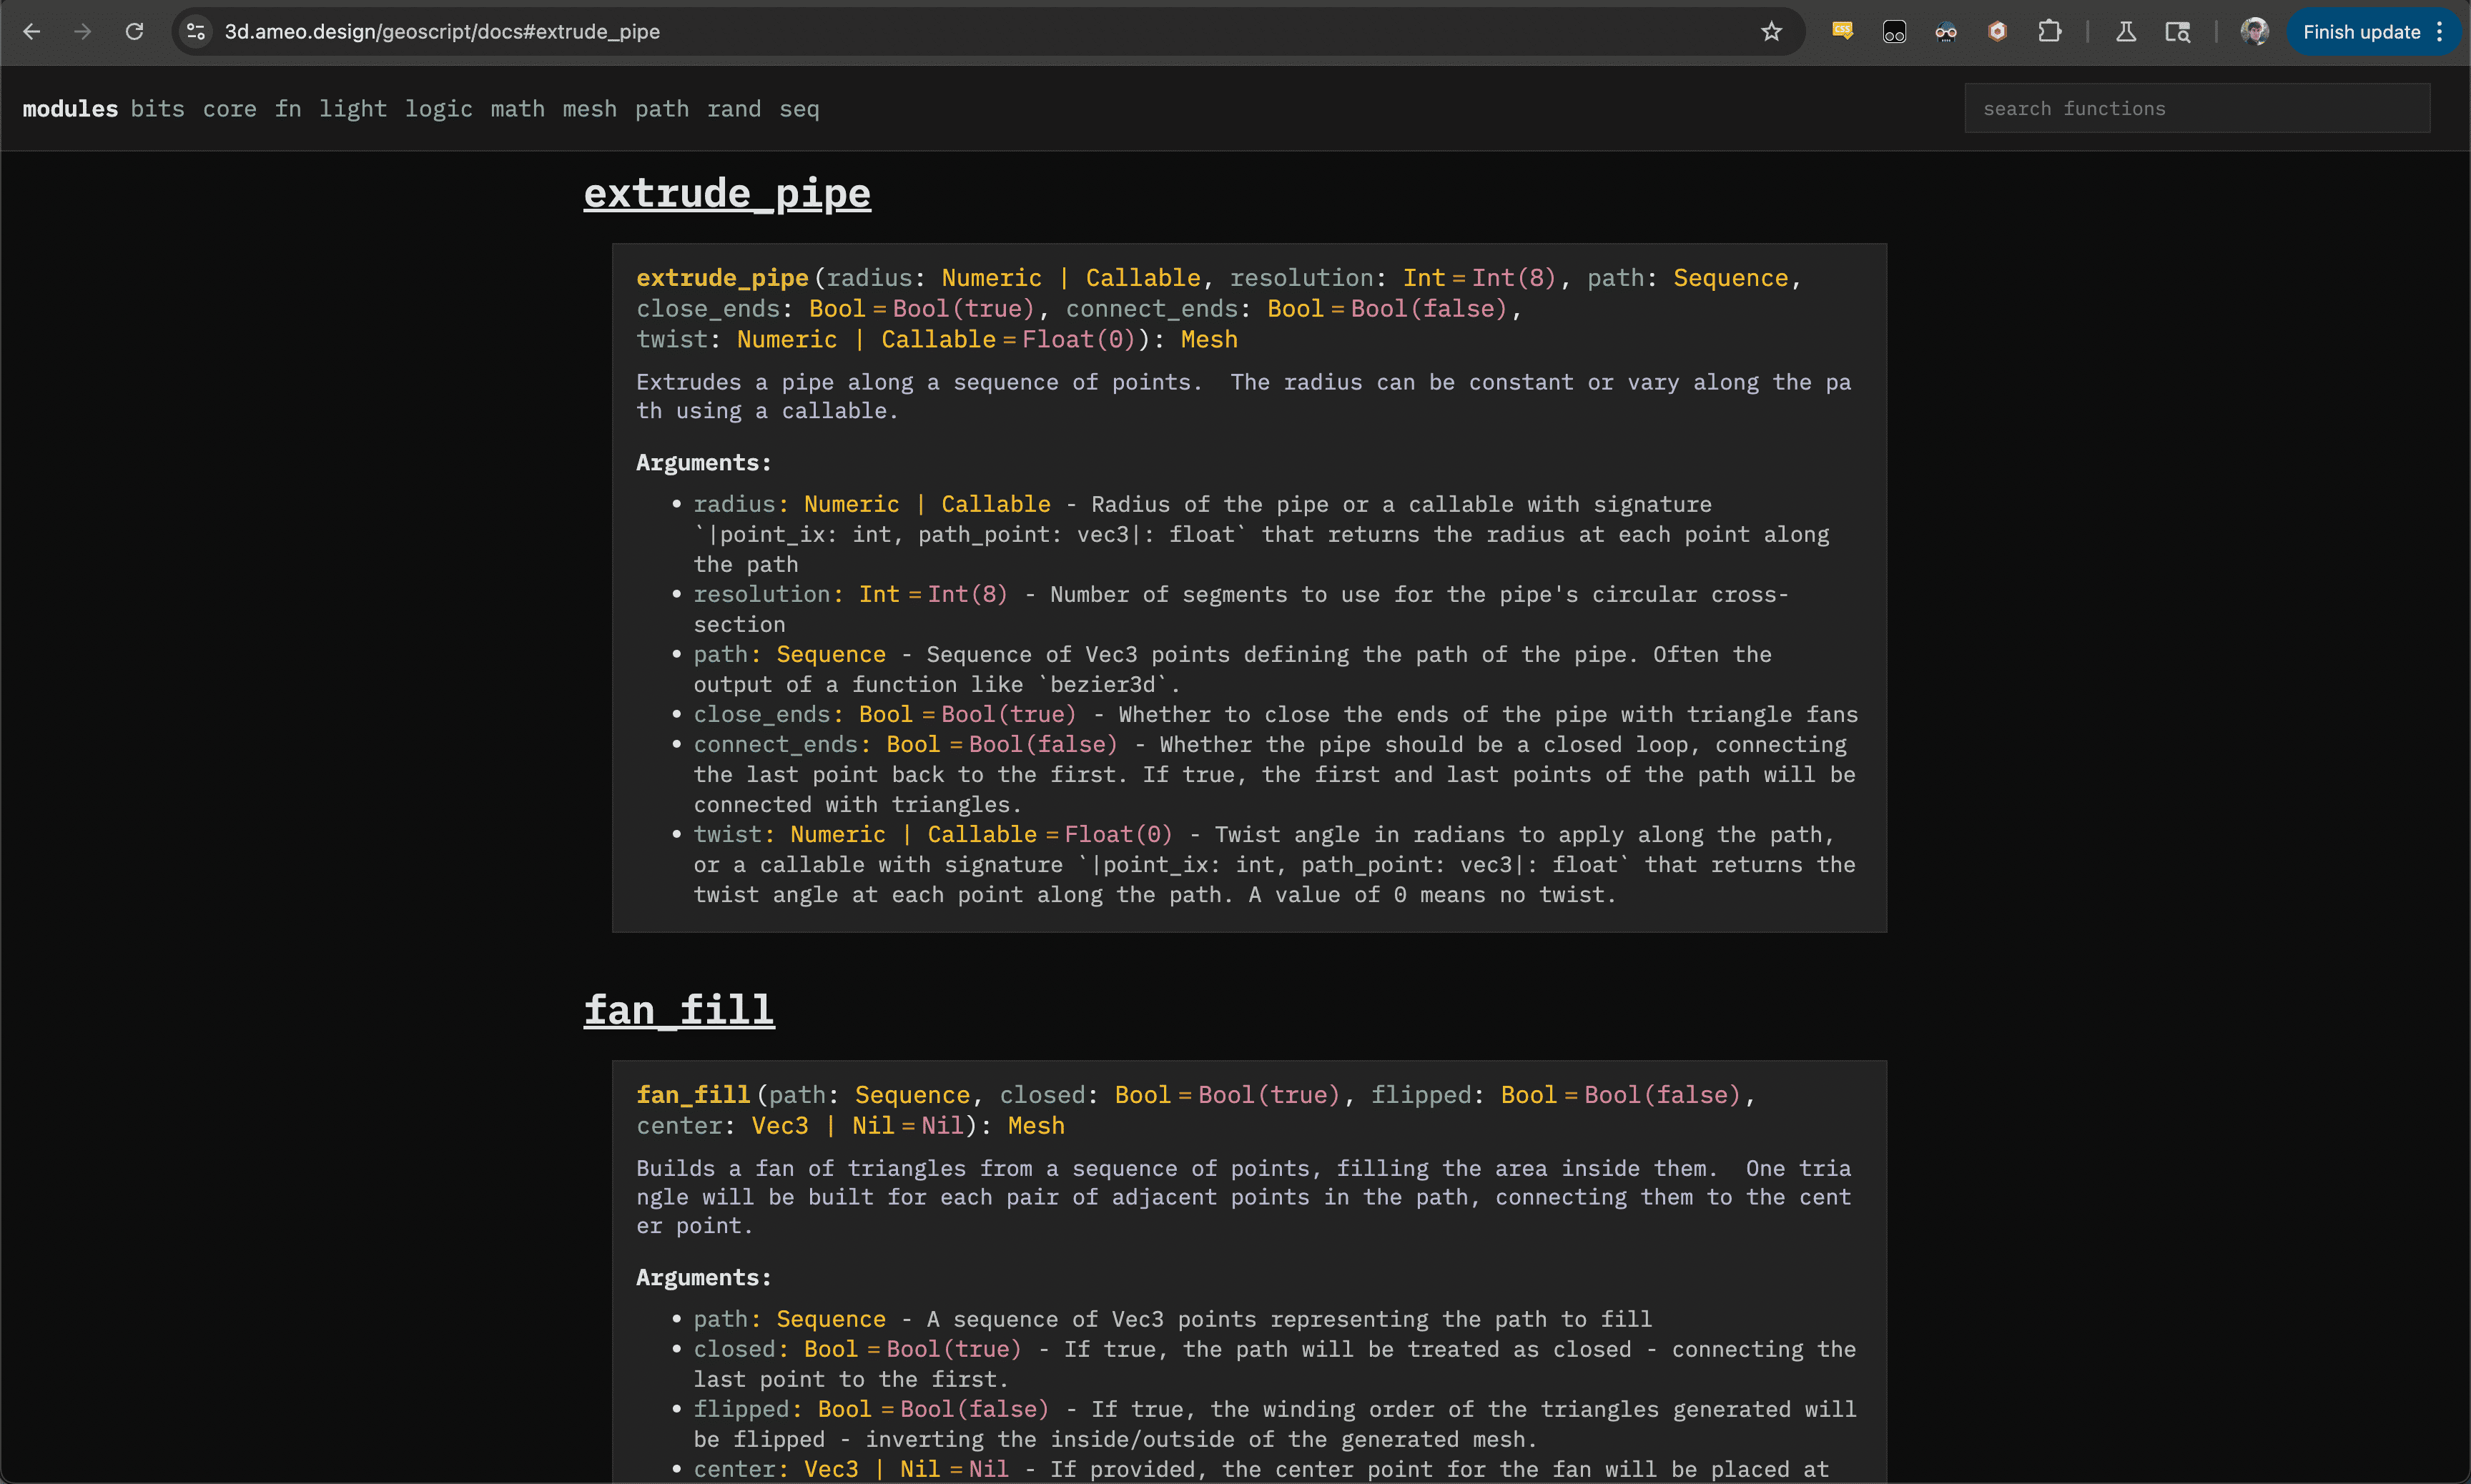
Task: Open the fn module
Action: 288,109
